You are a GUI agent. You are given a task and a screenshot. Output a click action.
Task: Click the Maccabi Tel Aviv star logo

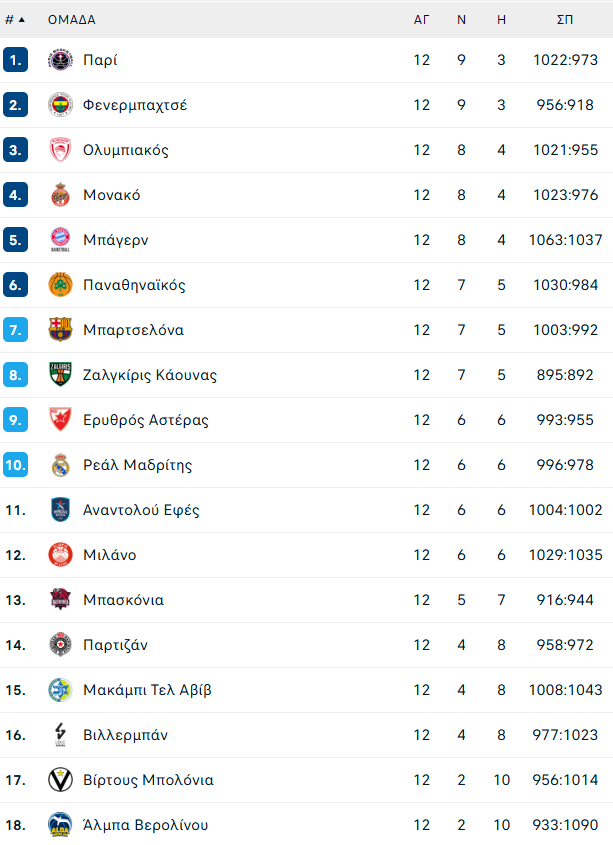click(x=60, y=690)
